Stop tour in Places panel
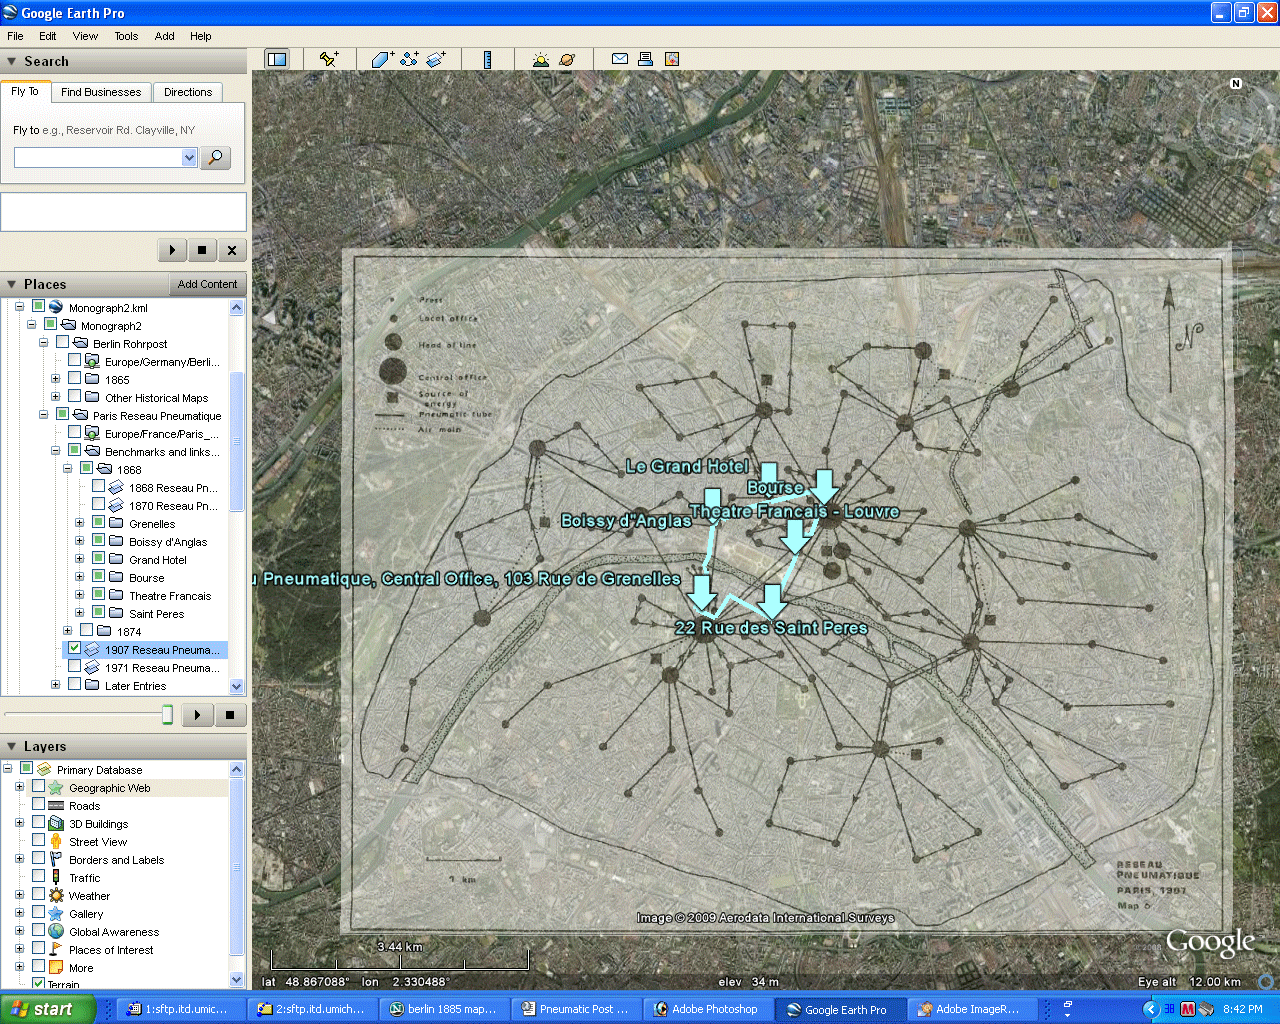 [x=230, y=714]
